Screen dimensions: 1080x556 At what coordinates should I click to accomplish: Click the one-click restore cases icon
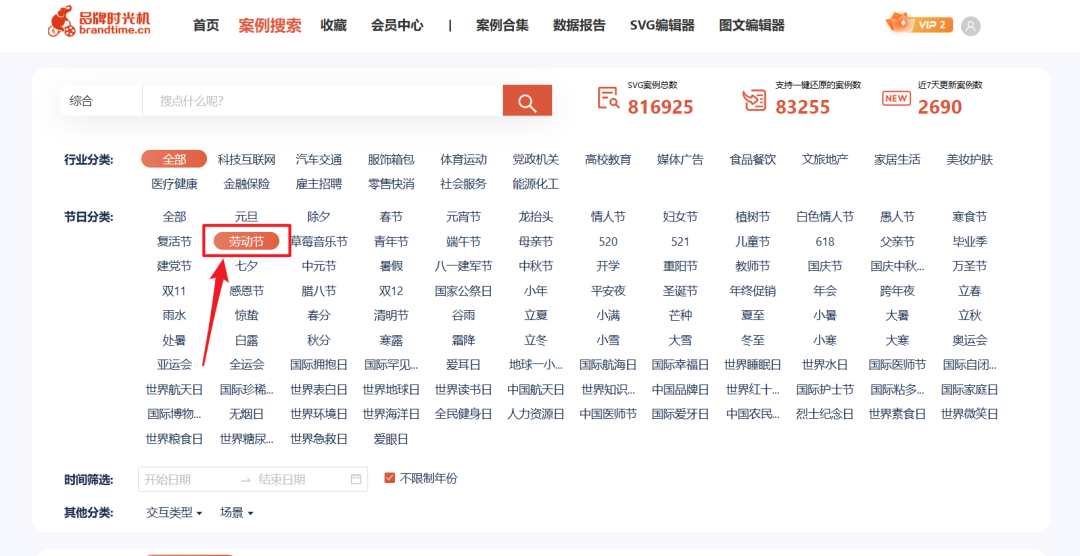754,101
